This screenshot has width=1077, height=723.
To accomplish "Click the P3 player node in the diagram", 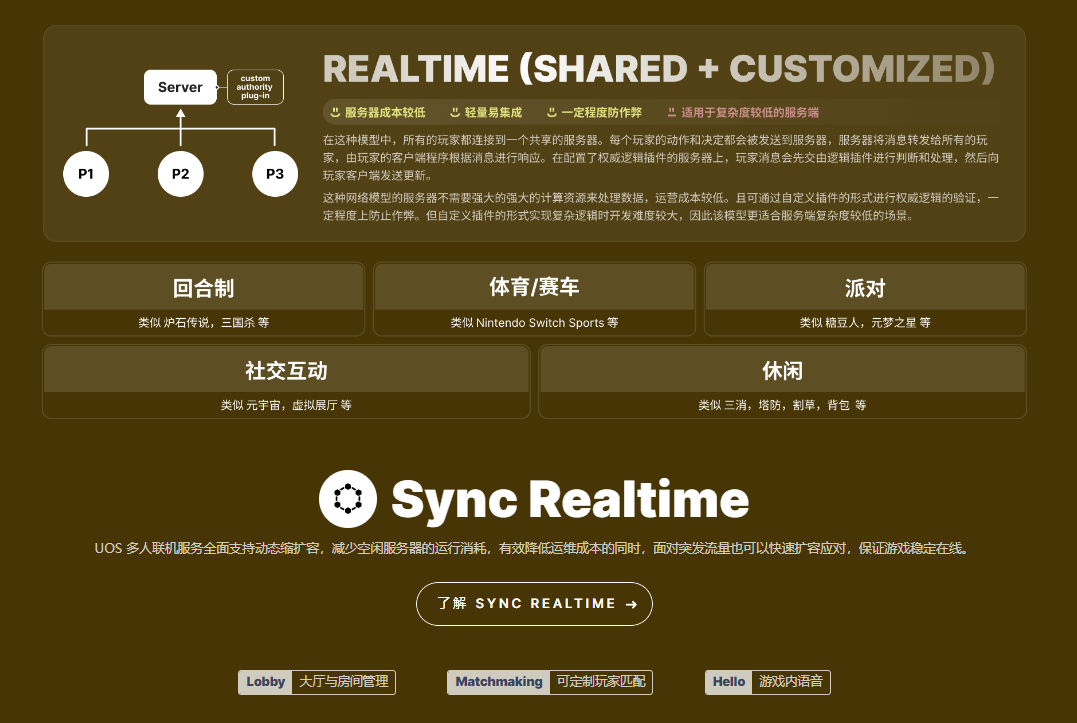I will 275,174.
